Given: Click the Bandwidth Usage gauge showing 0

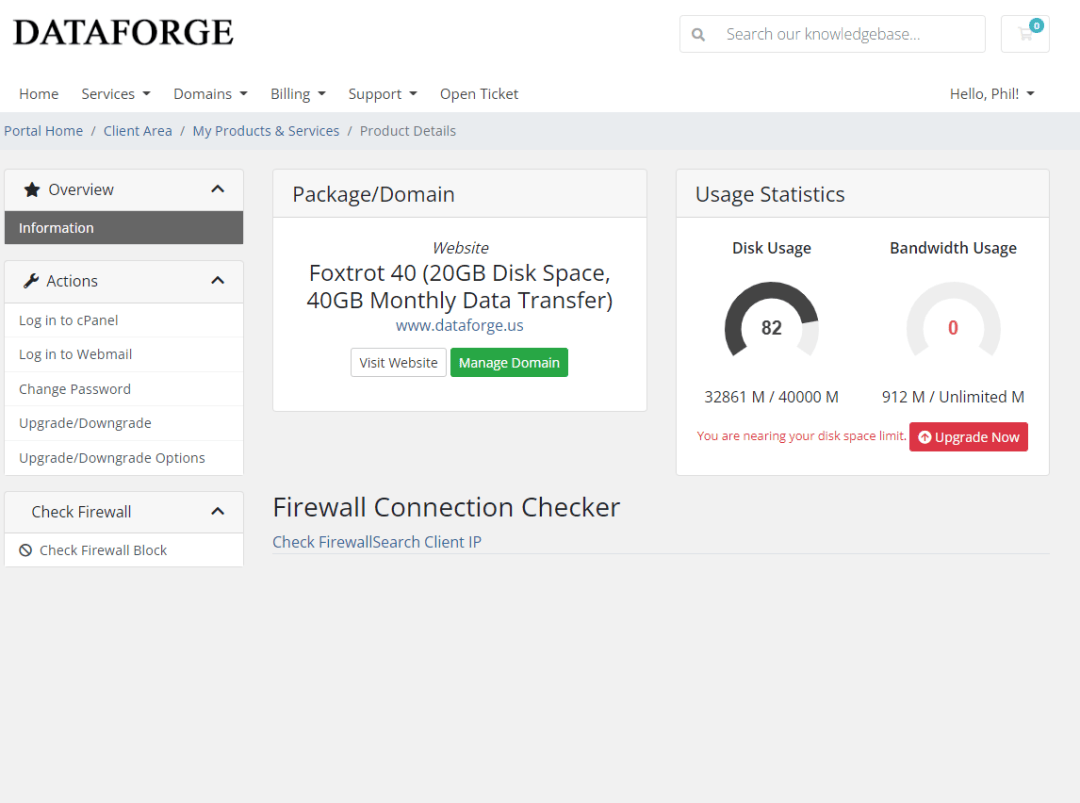Looking at the screenshot, I should (953, 321).
